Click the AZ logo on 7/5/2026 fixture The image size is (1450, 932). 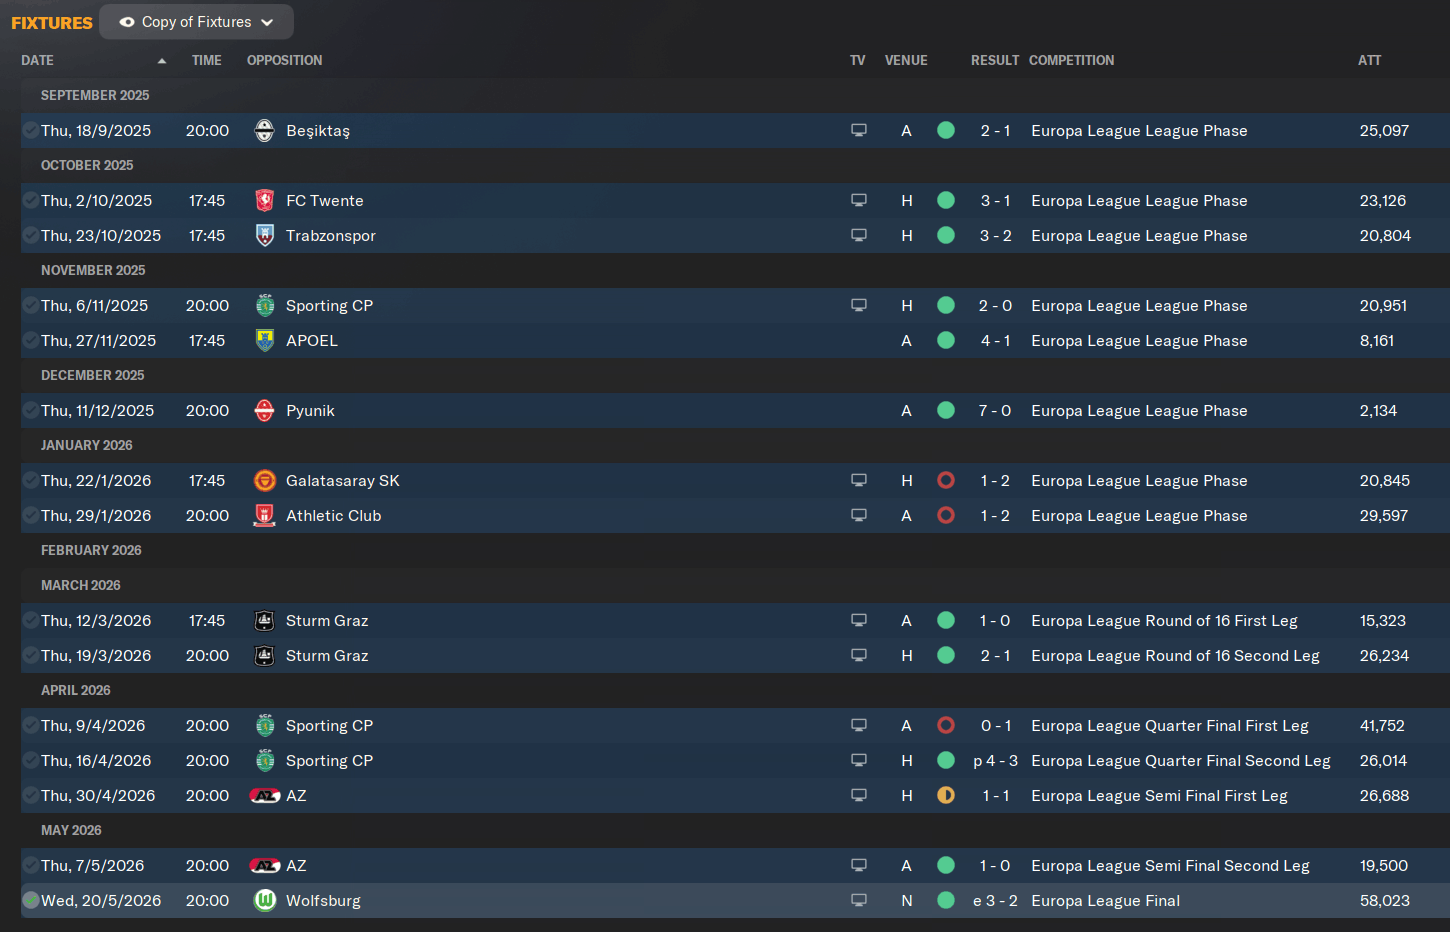pos(265,866)
